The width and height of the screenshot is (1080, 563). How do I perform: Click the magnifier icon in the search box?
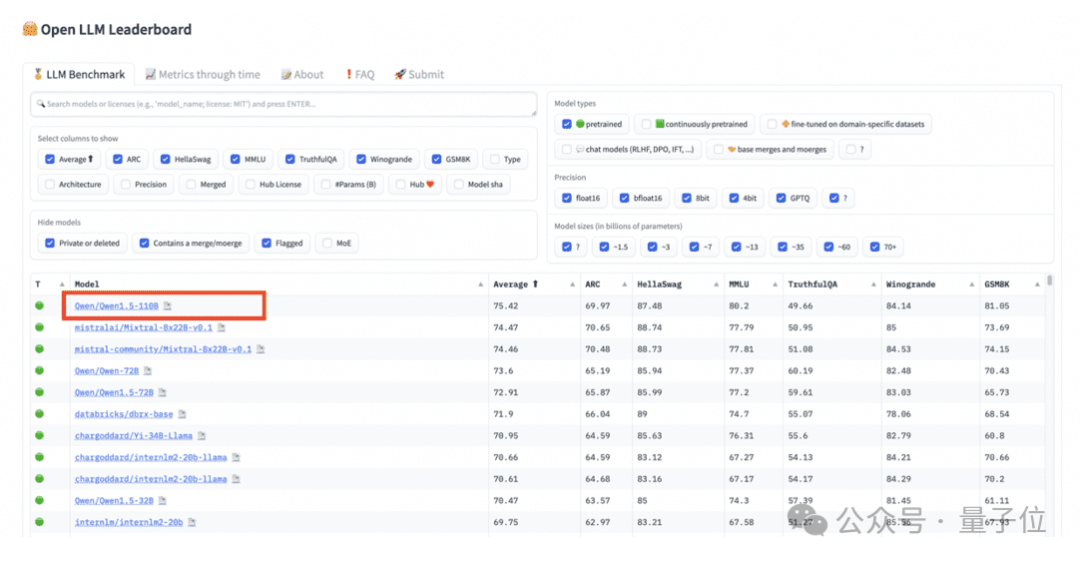(41, 104)
